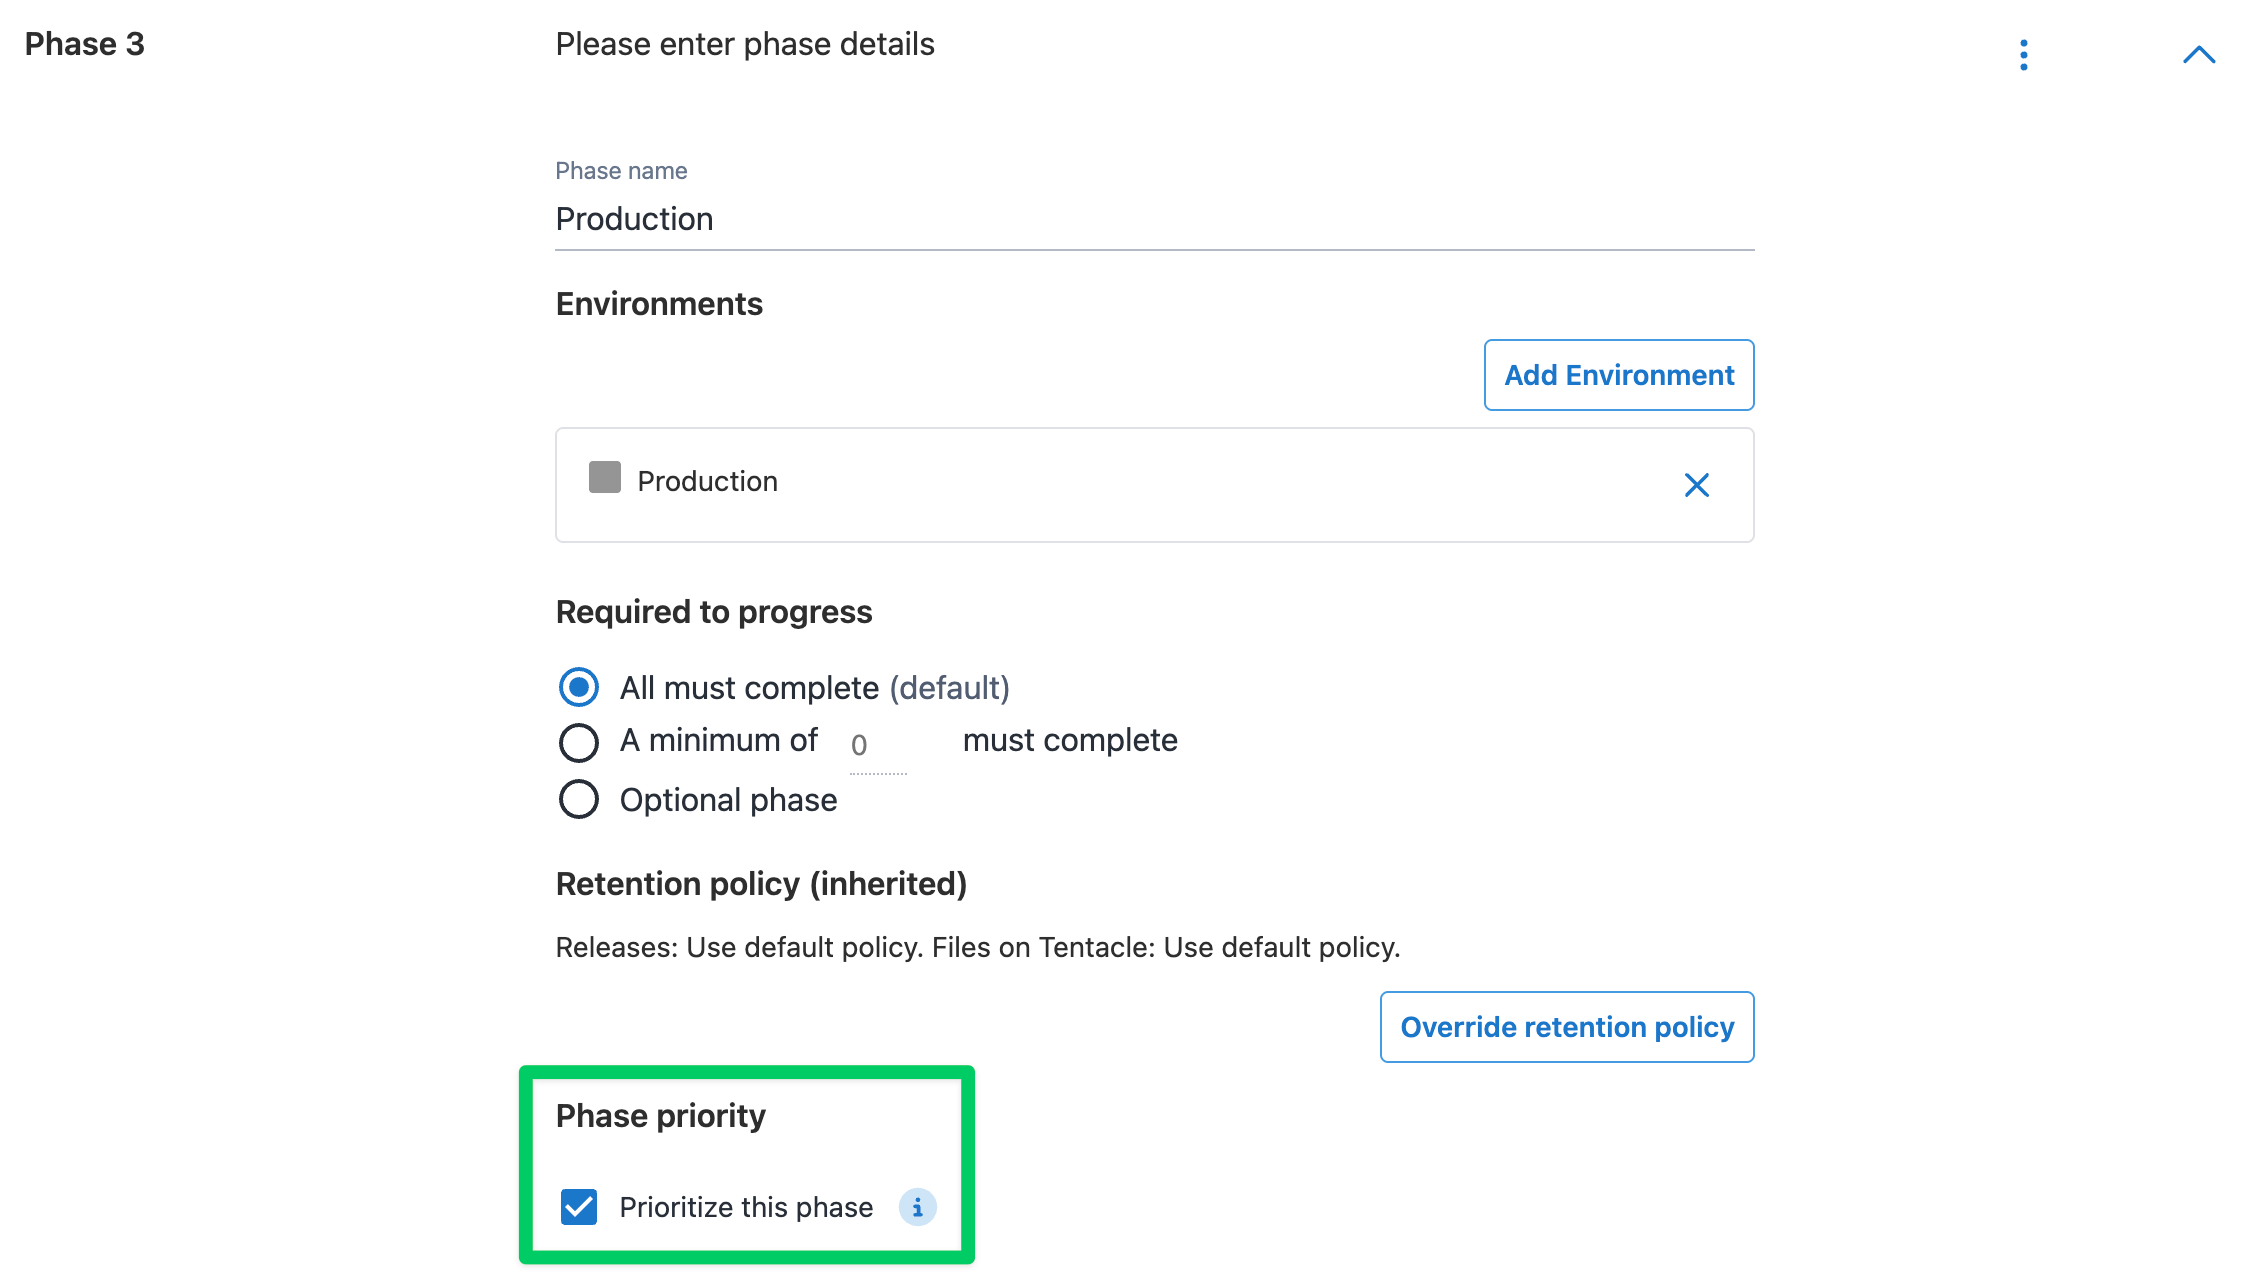Click Please enter phase details header
This screenshot has height=1288, width=2254.
click(744, 44)
